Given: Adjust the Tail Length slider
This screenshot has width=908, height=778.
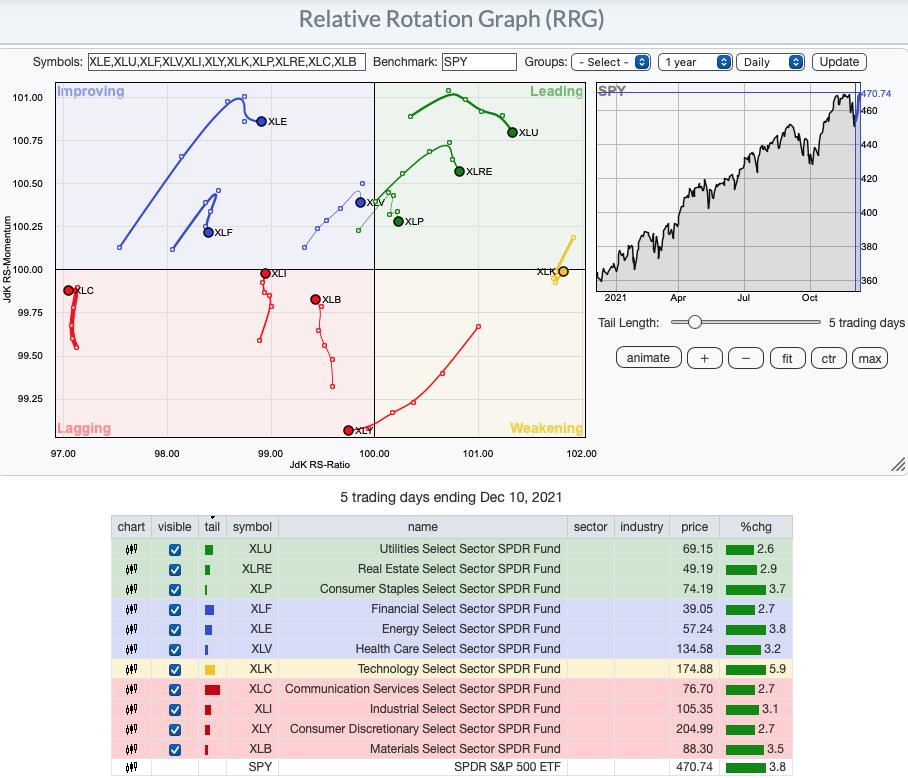Looking at the screenshot, I should coord(694,322).
